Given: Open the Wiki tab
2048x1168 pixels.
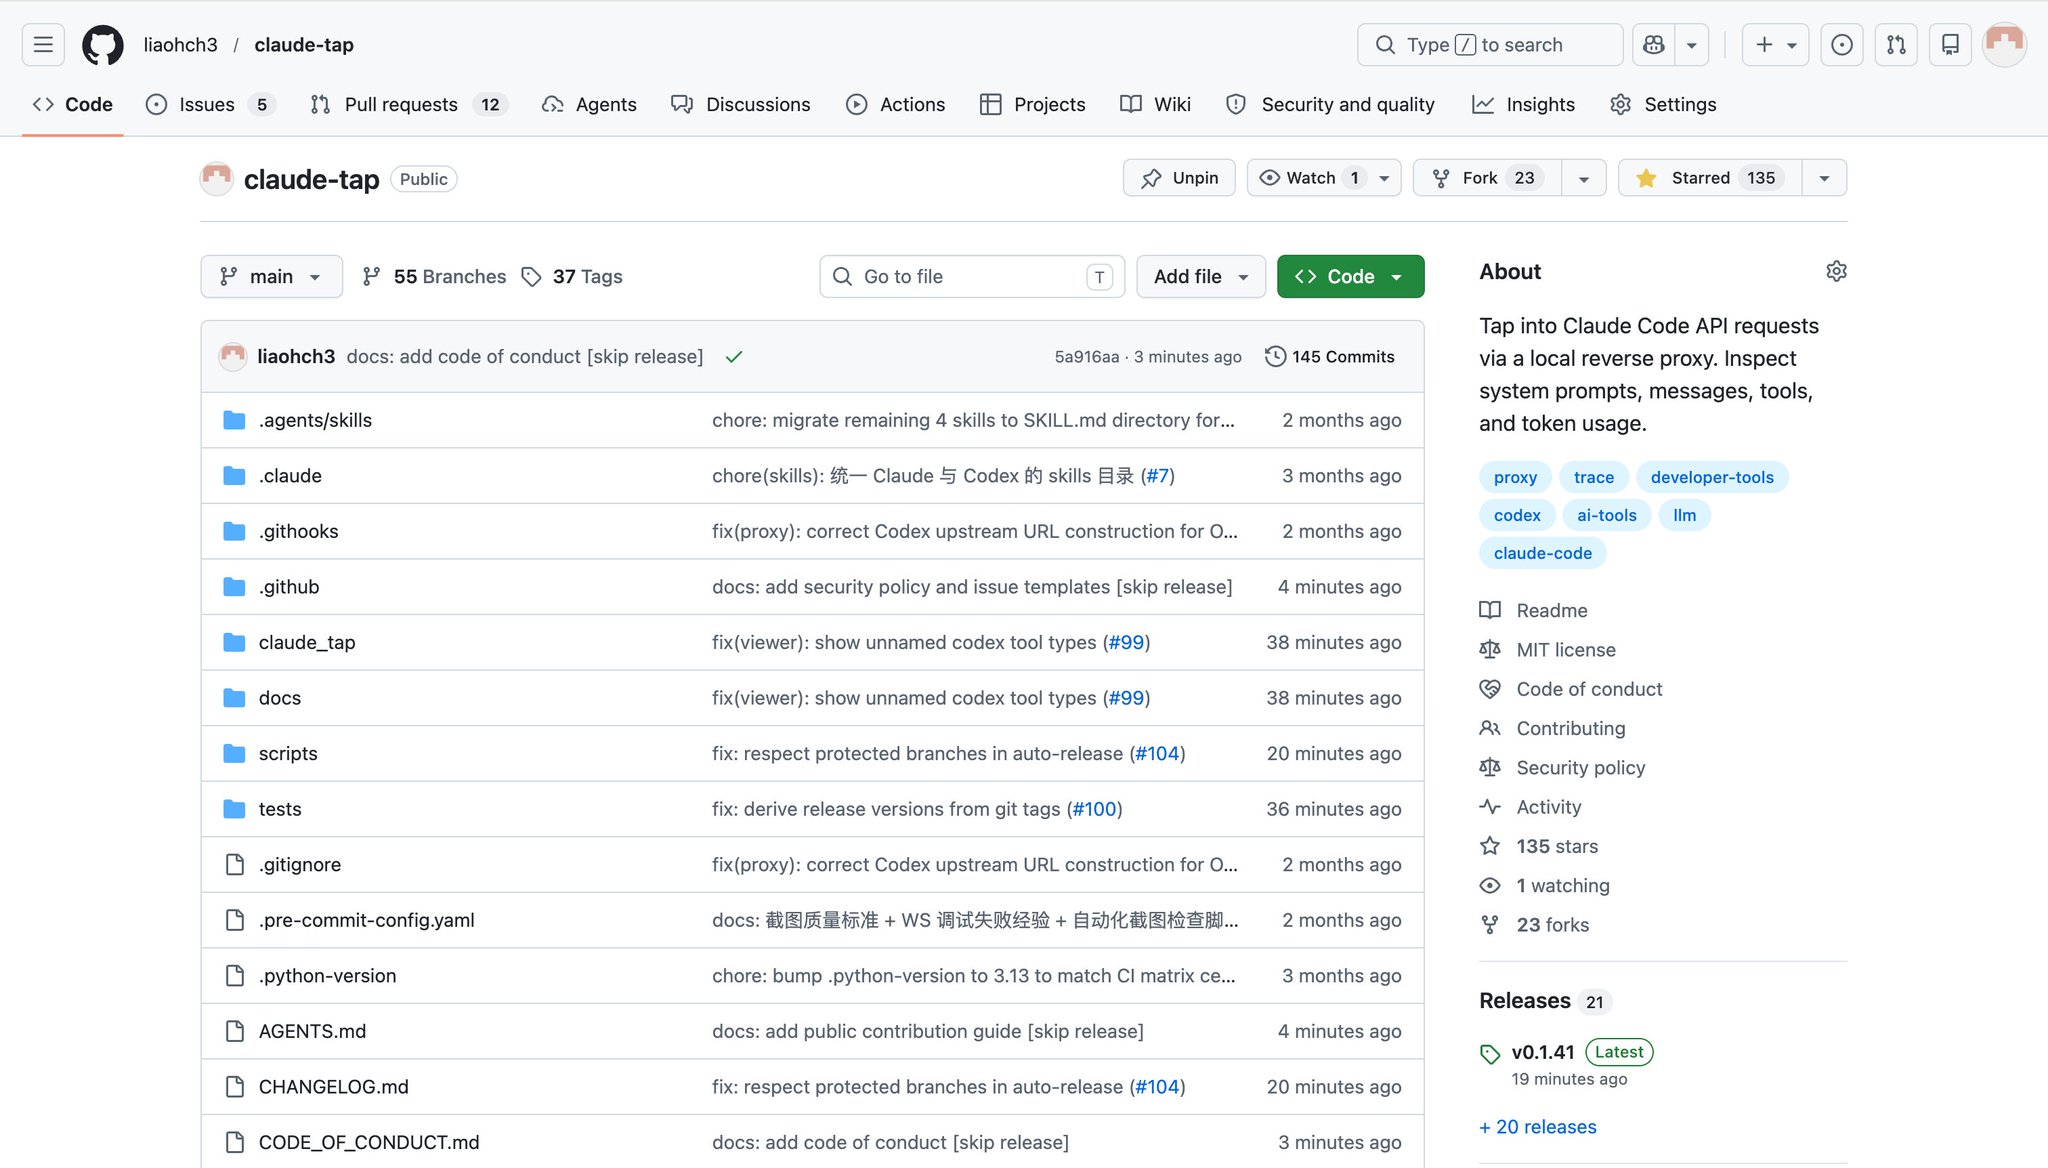Looking at the screenshot, I should (1155, 104).
